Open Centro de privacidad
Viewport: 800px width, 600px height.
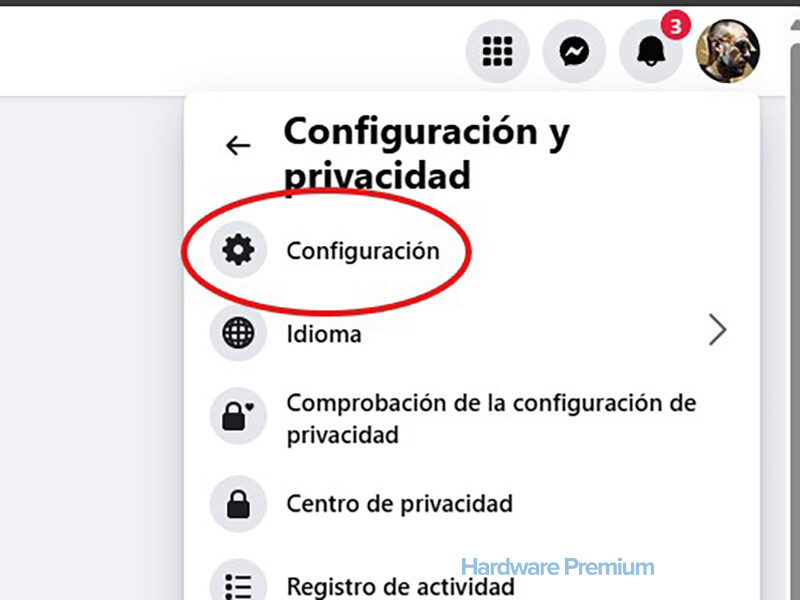pos(472,504)
